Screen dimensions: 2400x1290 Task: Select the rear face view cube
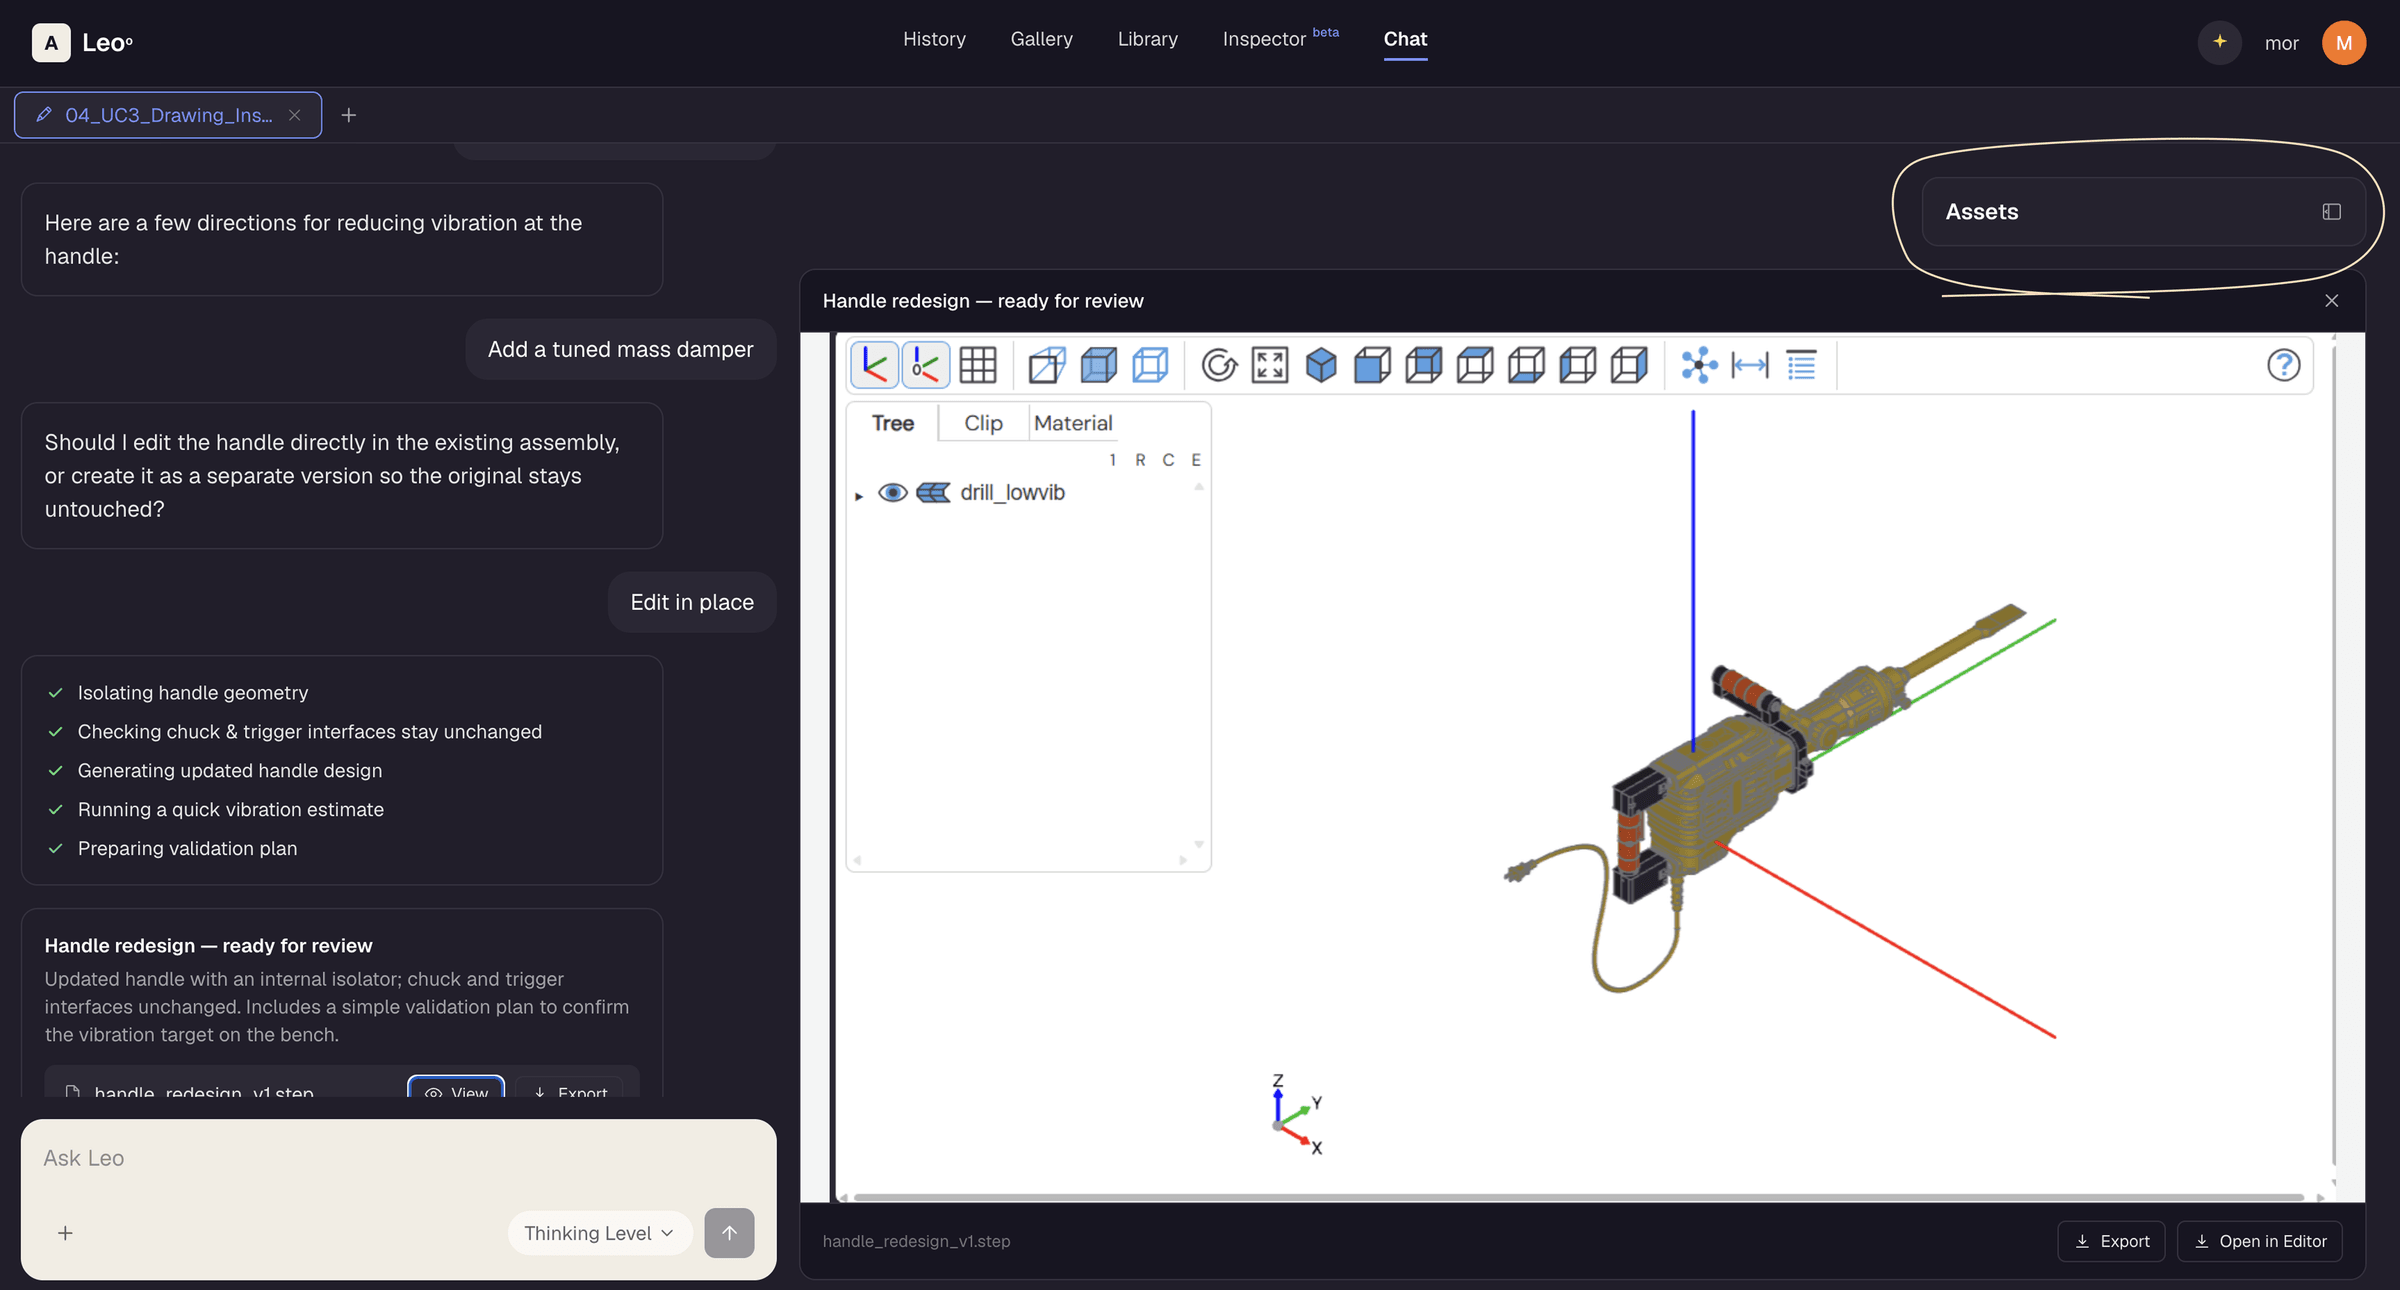[x=1424, y=365]
